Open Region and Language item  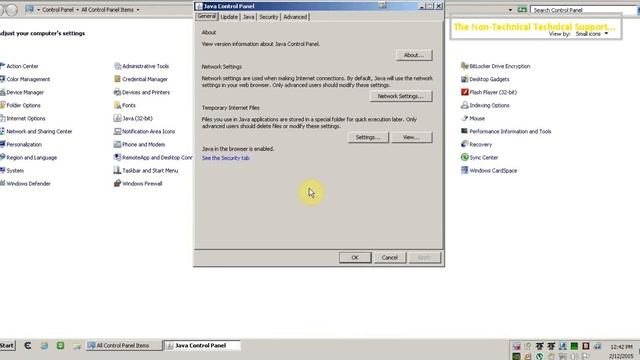pos(29,158)
